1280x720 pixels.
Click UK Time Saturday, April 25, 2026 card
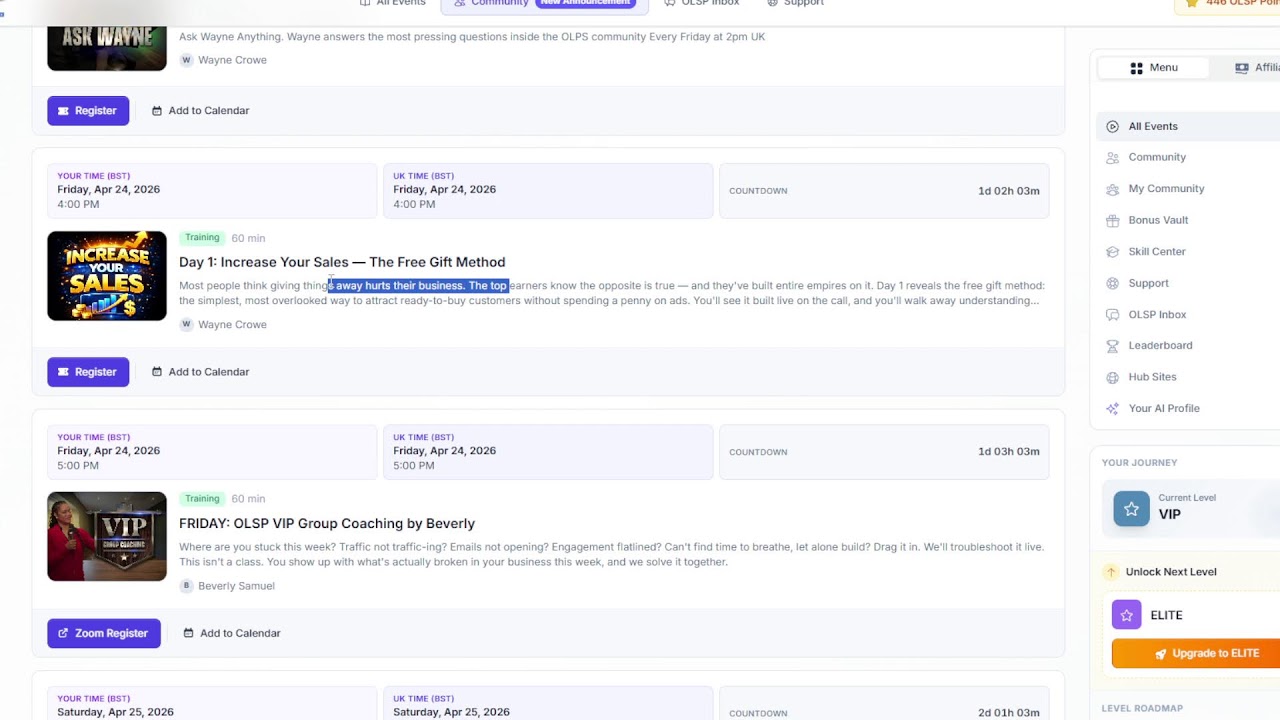point(548,704)
